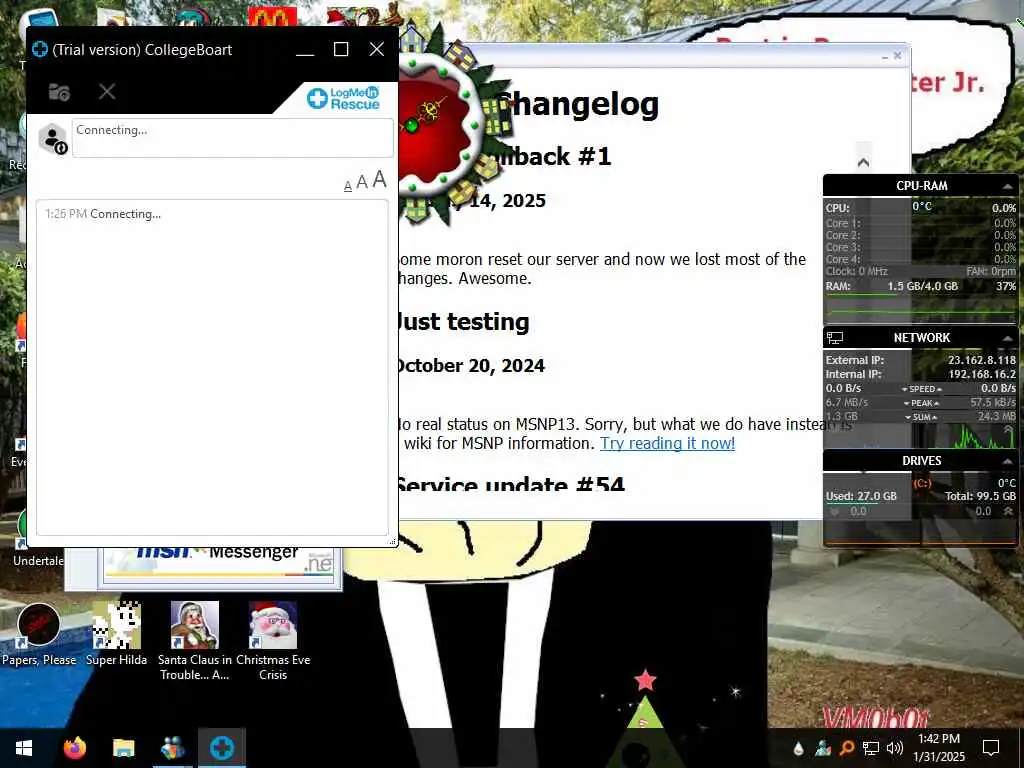Click the LogMeIn Rescue logo
The height and width of the screenshot is (768, 1024).
(344, 99)
